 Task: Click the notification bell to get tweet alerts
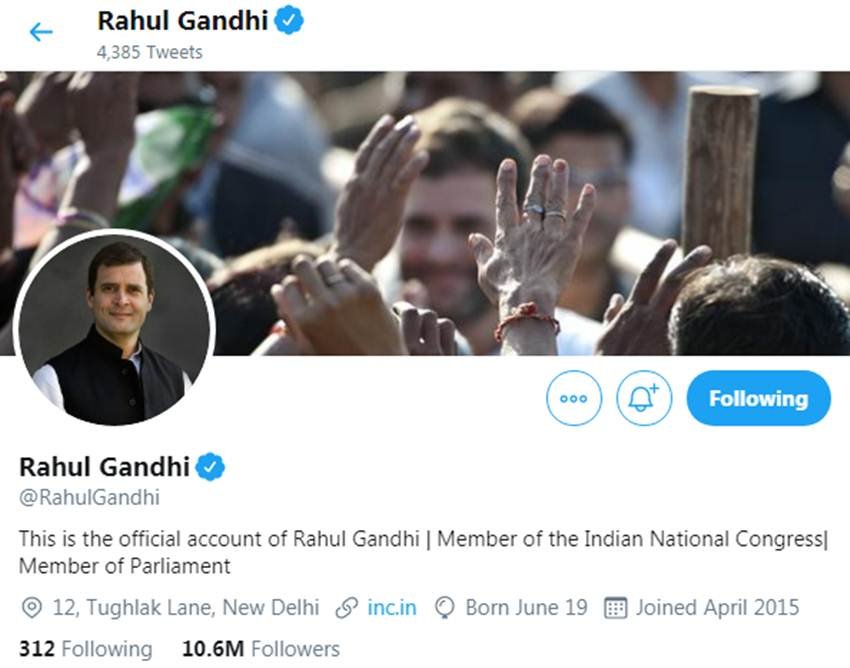point(643,397)
